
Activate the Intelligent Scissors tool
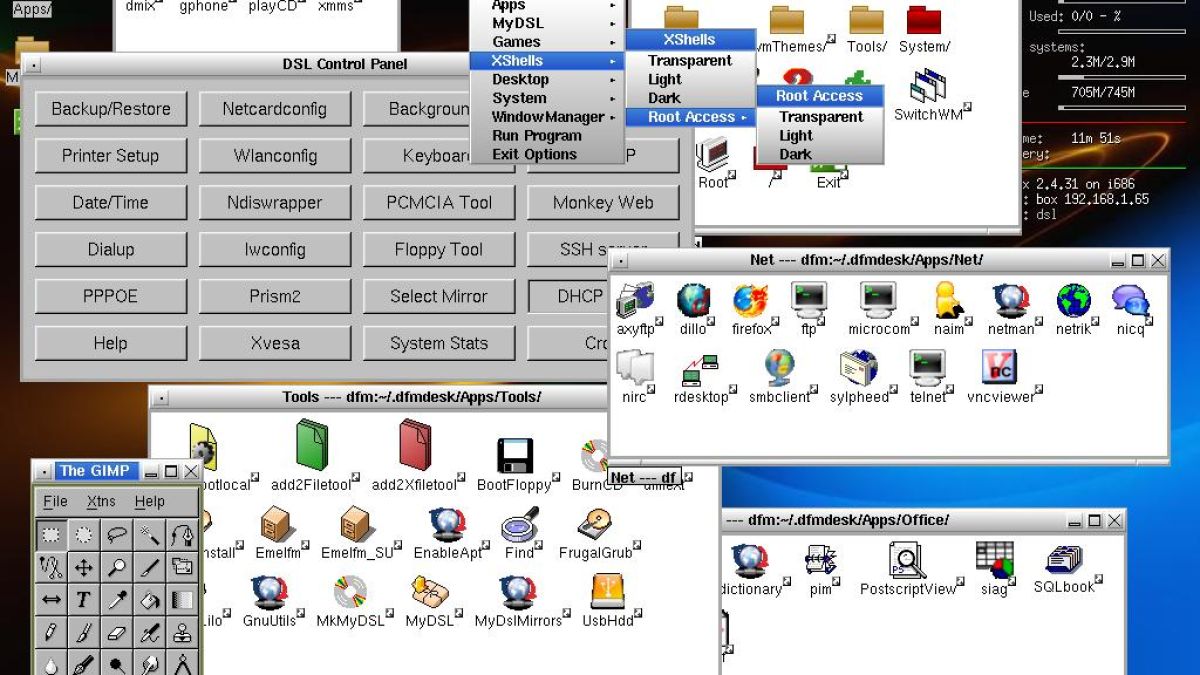pyautogui.click(x=51, y=568)
